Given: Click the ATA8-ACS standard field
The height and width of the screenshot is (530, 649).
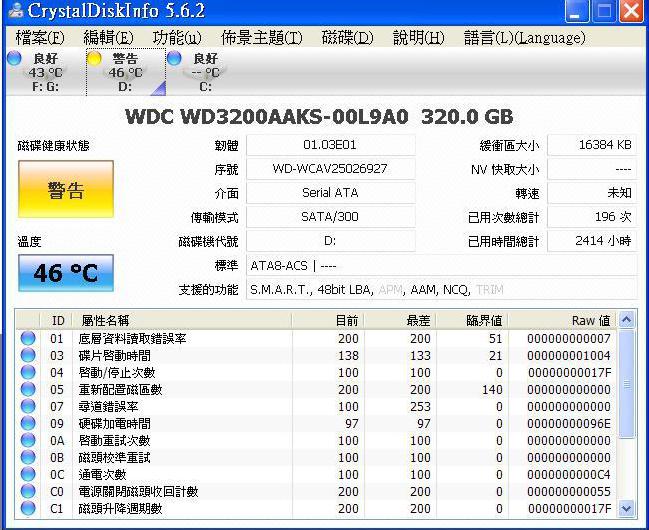Looking at the screenshot, I should (x=442, y=265).
